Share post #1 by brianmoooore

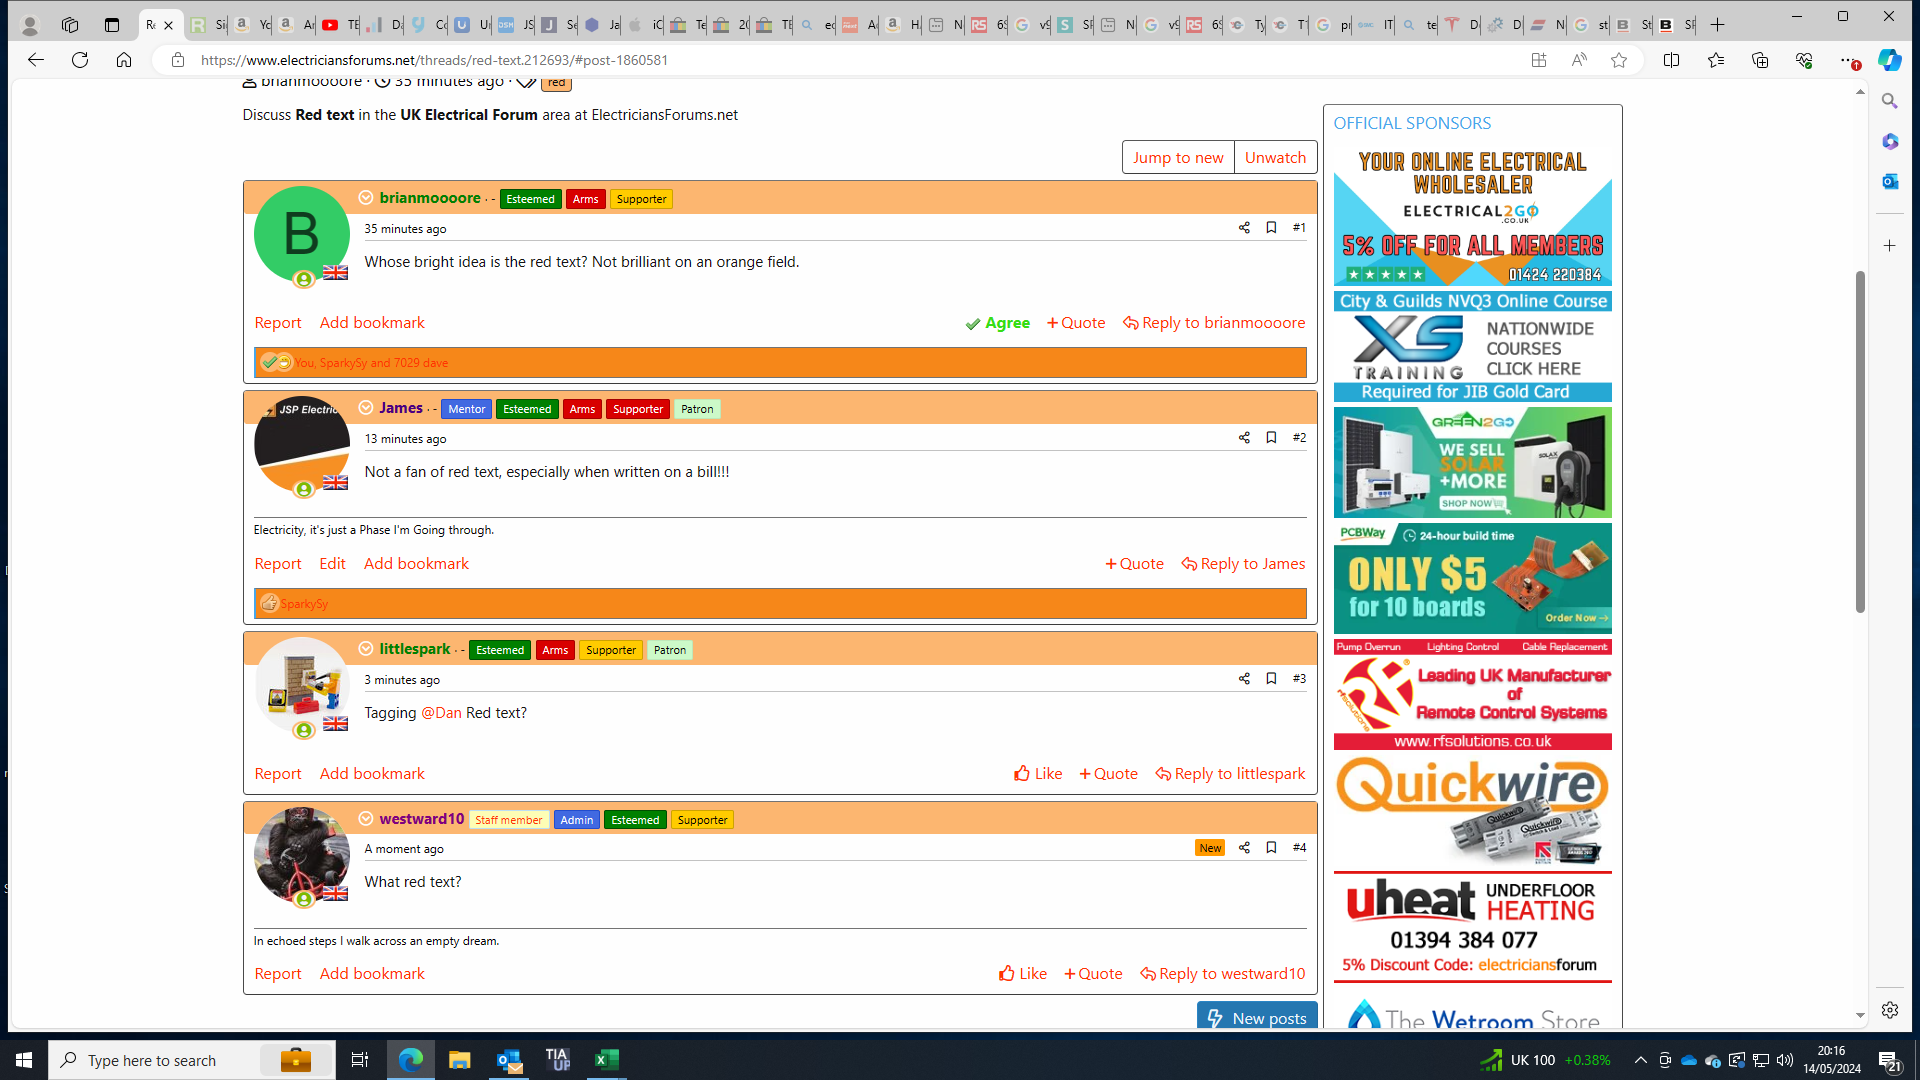[1244, 228]
